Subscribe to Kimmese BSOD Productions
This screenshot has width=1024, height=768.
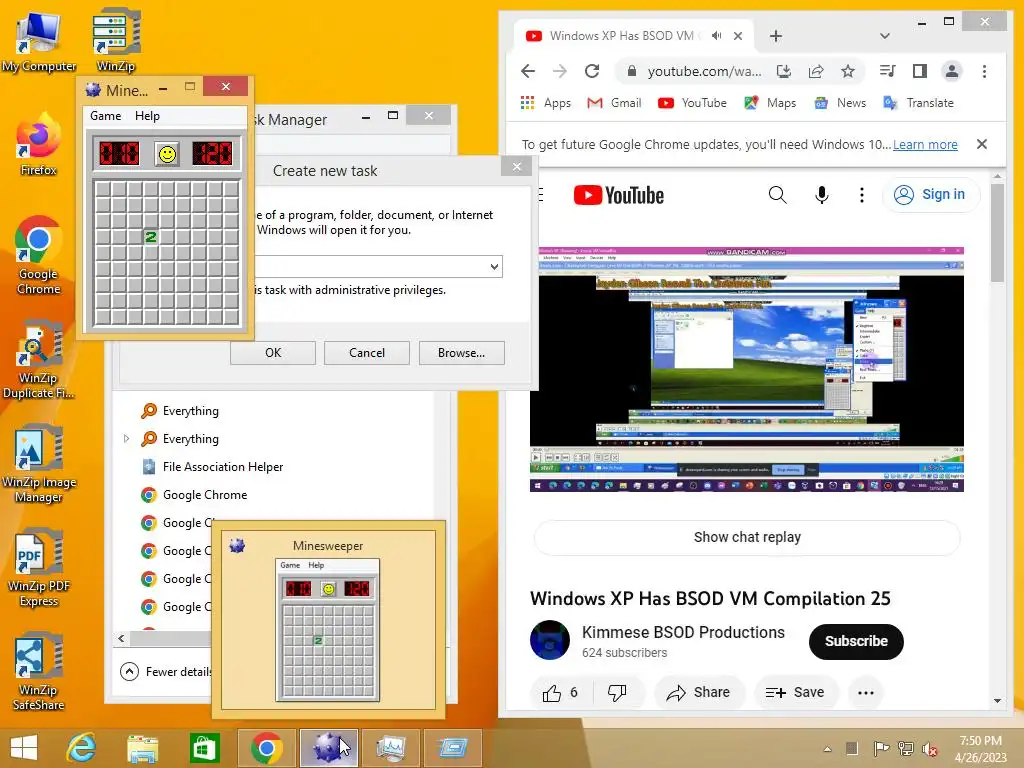tap(856, 641)
